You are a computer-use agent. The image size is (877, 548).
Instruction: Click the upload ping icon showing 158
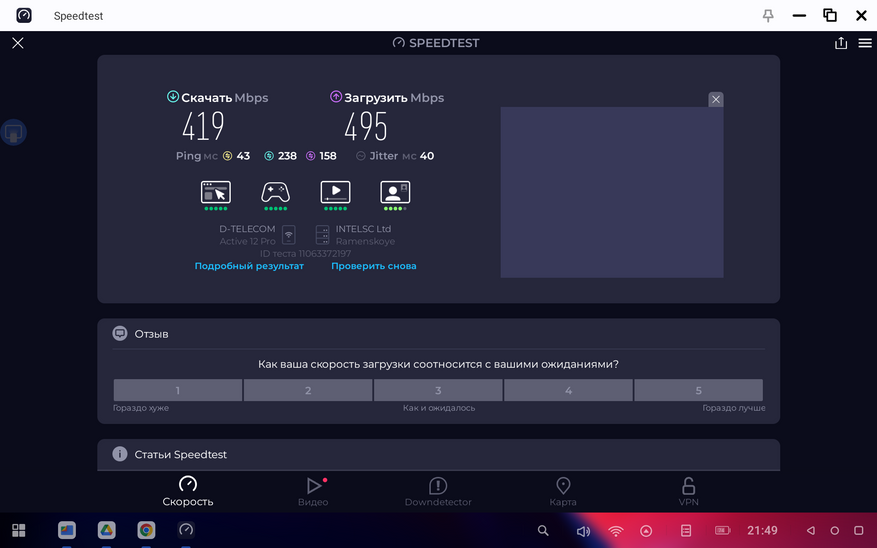pos(310,156)
